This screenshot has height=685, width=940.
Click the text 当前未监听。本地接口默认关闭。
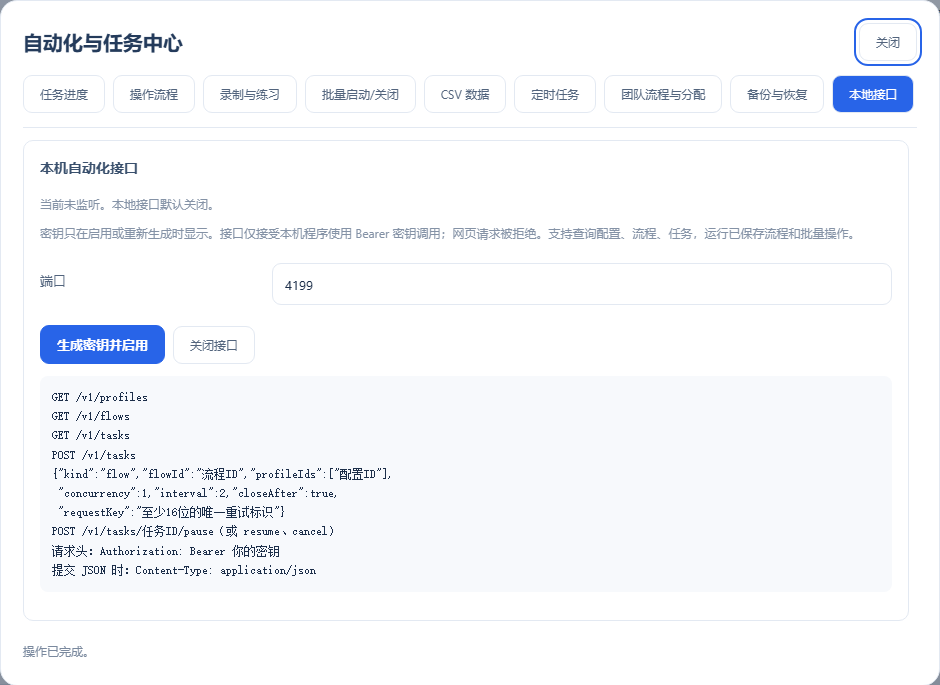coord(129,205)
